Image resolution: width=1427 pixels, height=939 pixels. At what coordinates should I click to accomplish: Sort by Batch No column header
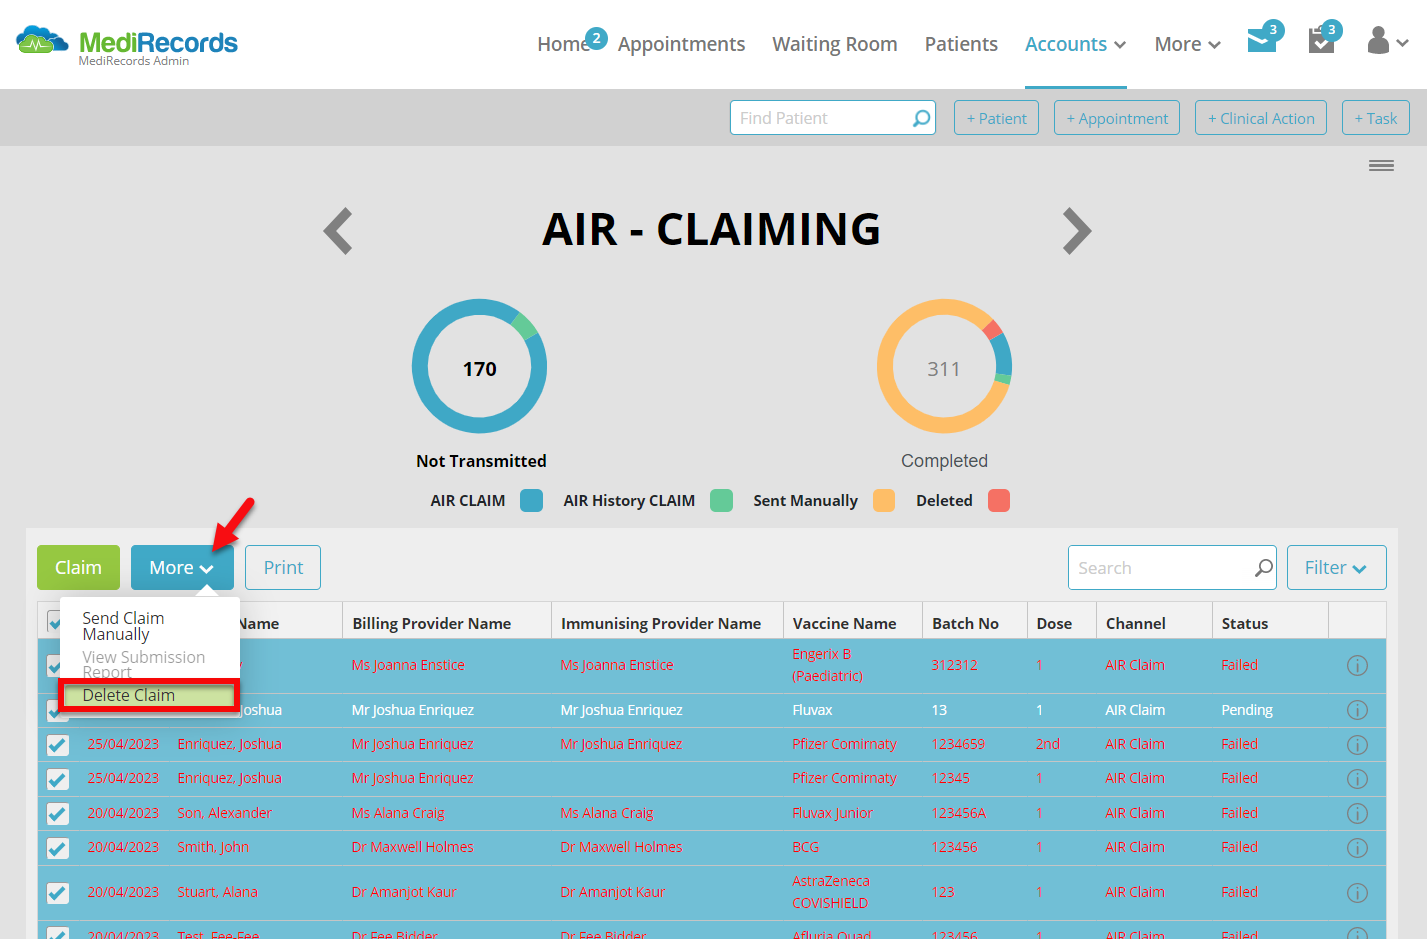tap(965, 623)
